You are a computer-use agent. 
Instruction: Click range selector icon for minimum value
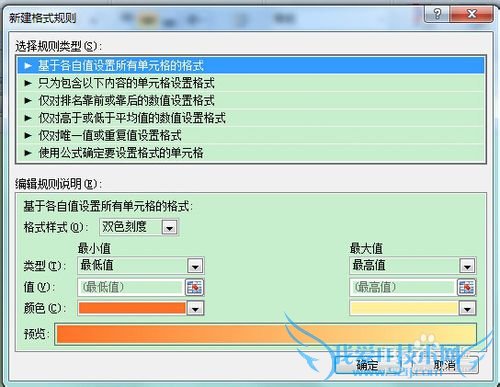pos(194,287)
